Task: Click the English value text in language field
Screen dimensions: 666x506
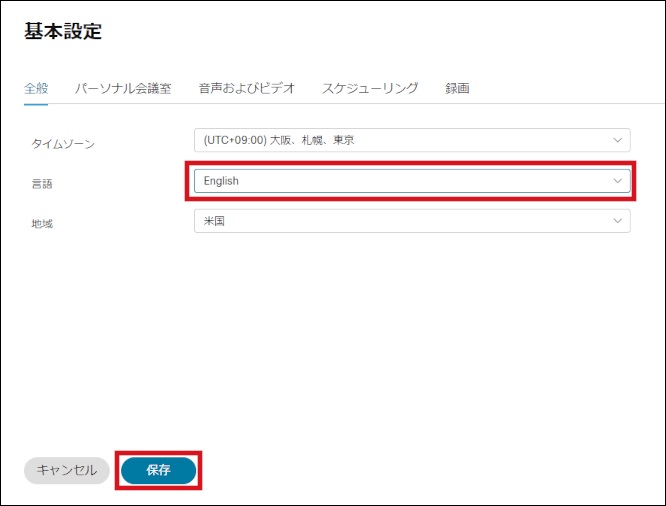Action: pyautogui.click(x=221, y=181)
